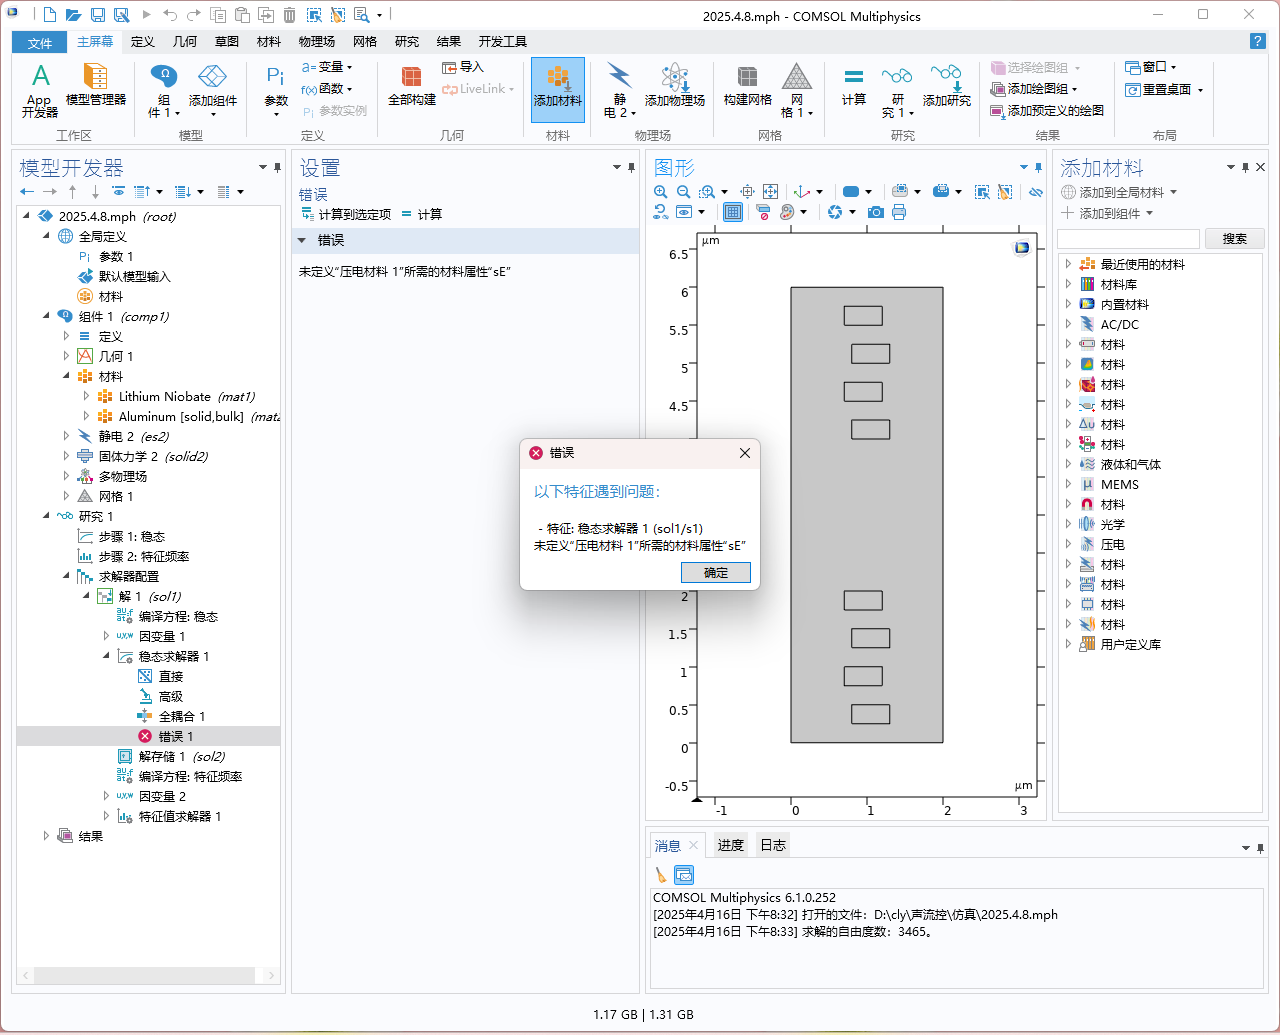This screenshot has height=1035, width=1280.
Task: Click the New file icon in the quick-access toolbar
Action: tap(50, 15)
